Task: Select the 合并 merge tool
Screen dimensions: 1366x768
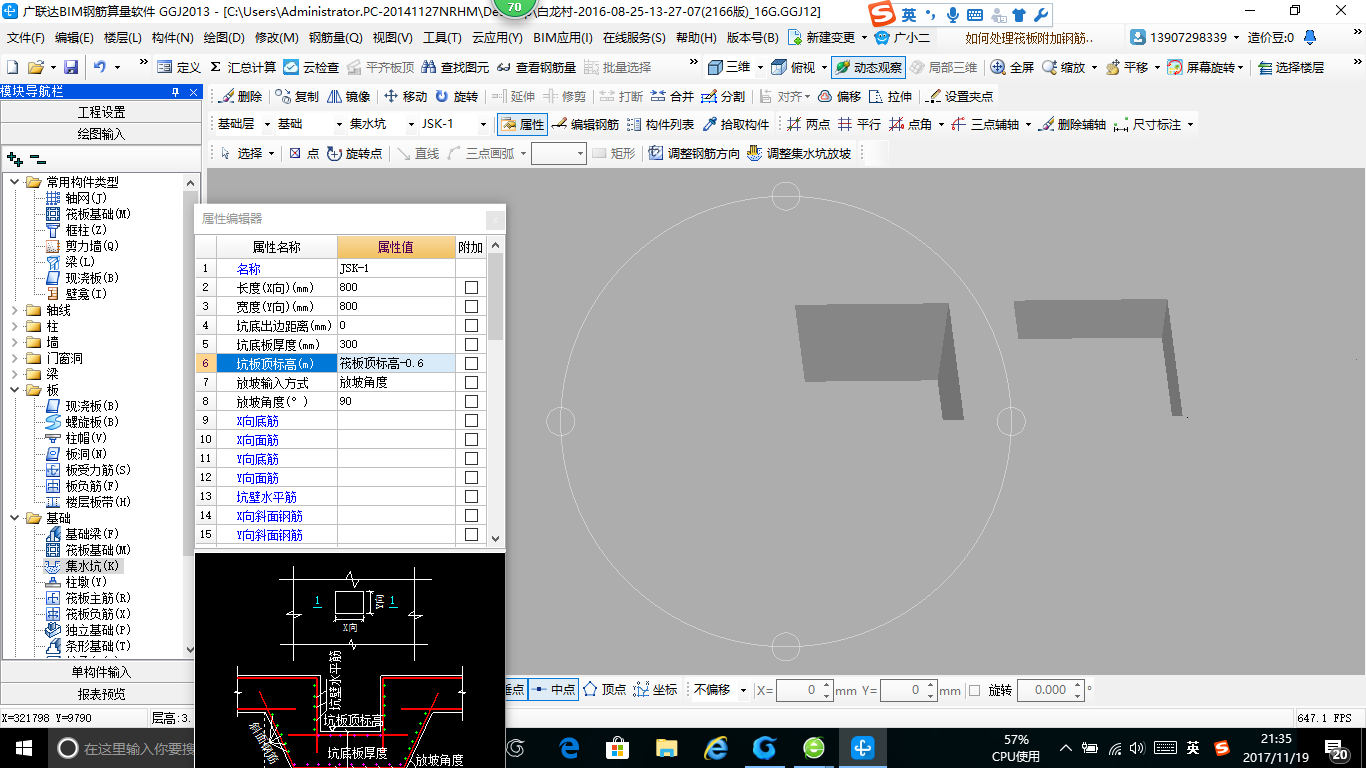Action: (x=671, y=96)
